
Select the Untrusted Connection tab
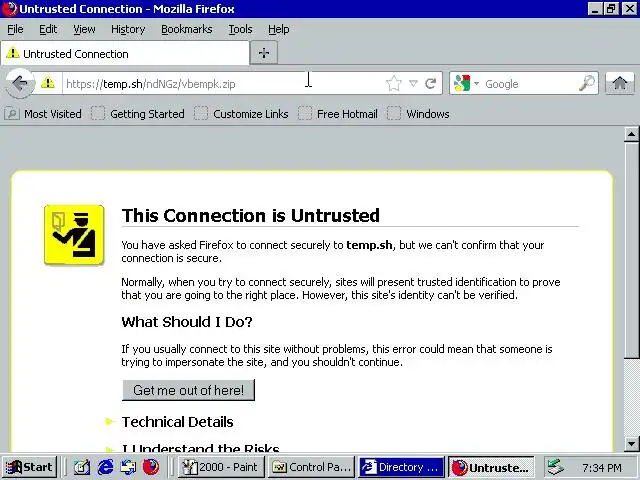pyautogui.click(x=125, y=53)
